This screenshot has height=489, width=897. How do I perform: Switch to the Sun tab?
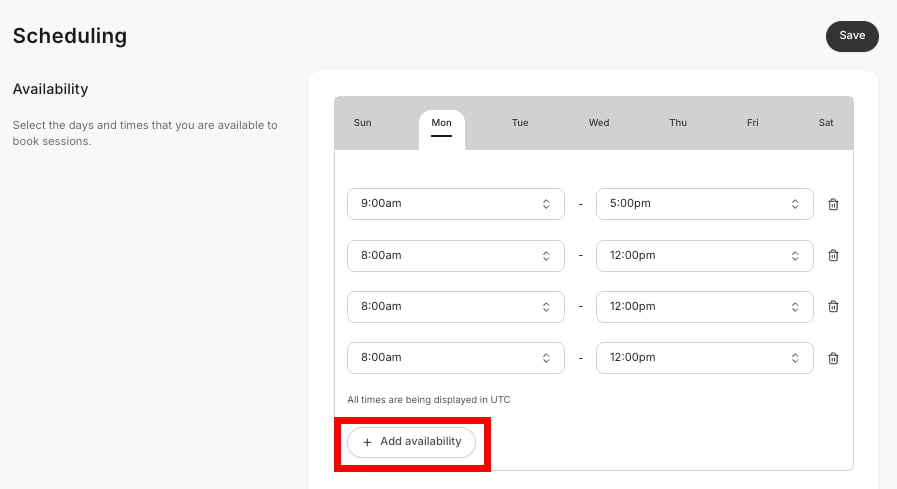point(362,123)
